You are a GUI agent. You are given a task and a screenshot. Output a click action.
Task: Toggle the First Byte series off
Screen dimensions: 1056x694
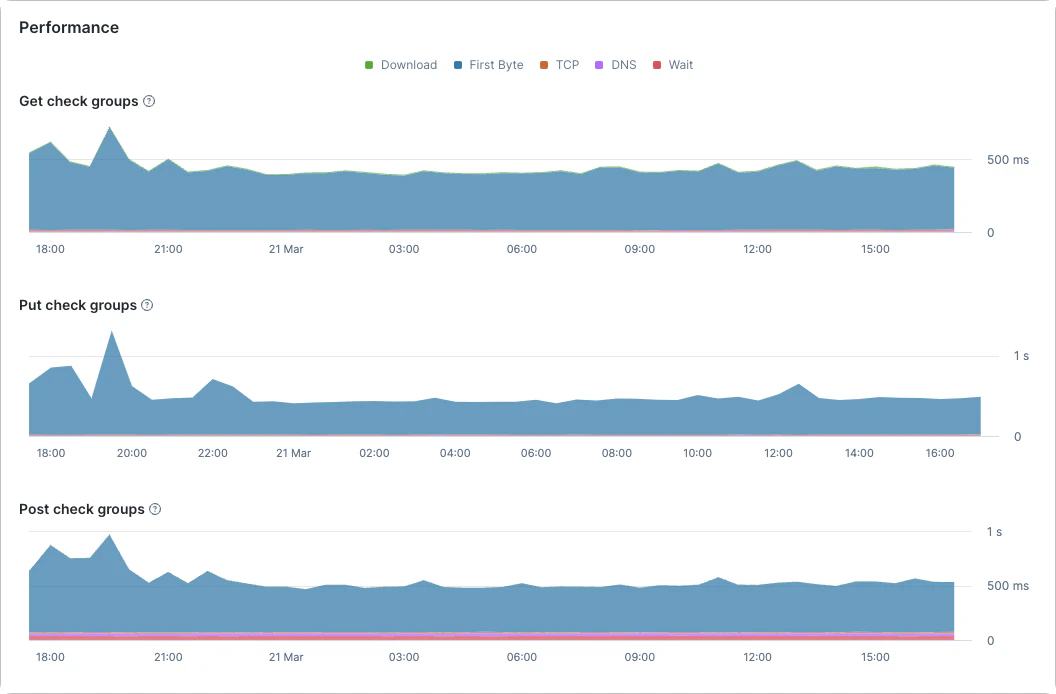488,64
